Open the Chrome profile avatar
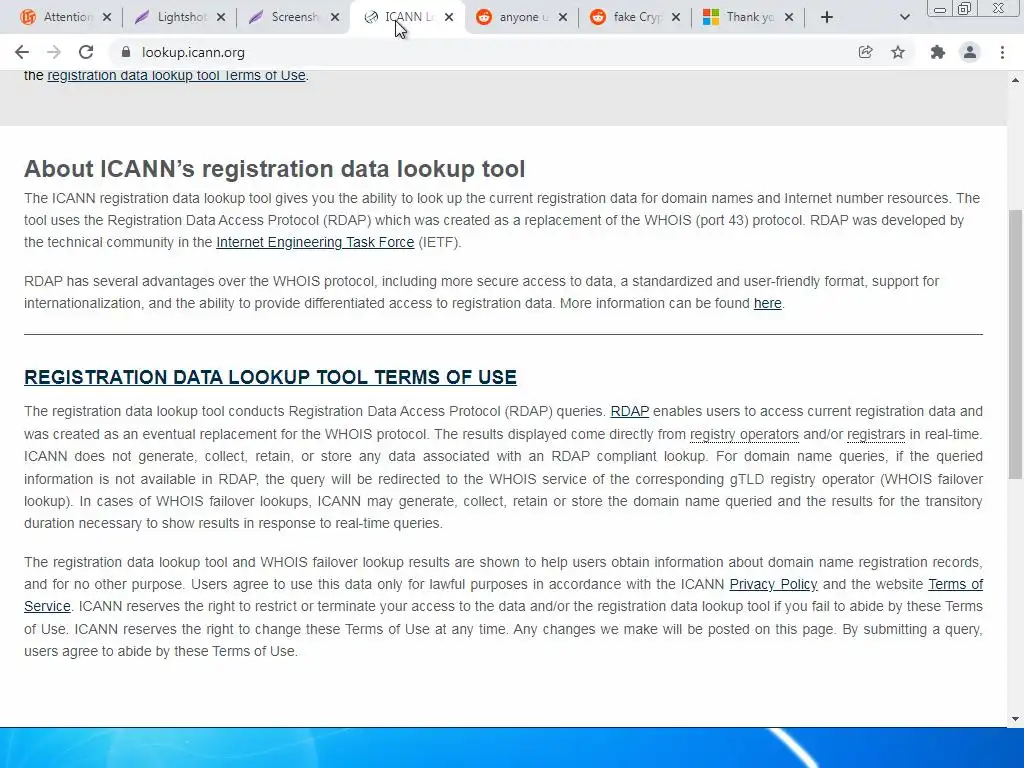 tap(970, 52)
